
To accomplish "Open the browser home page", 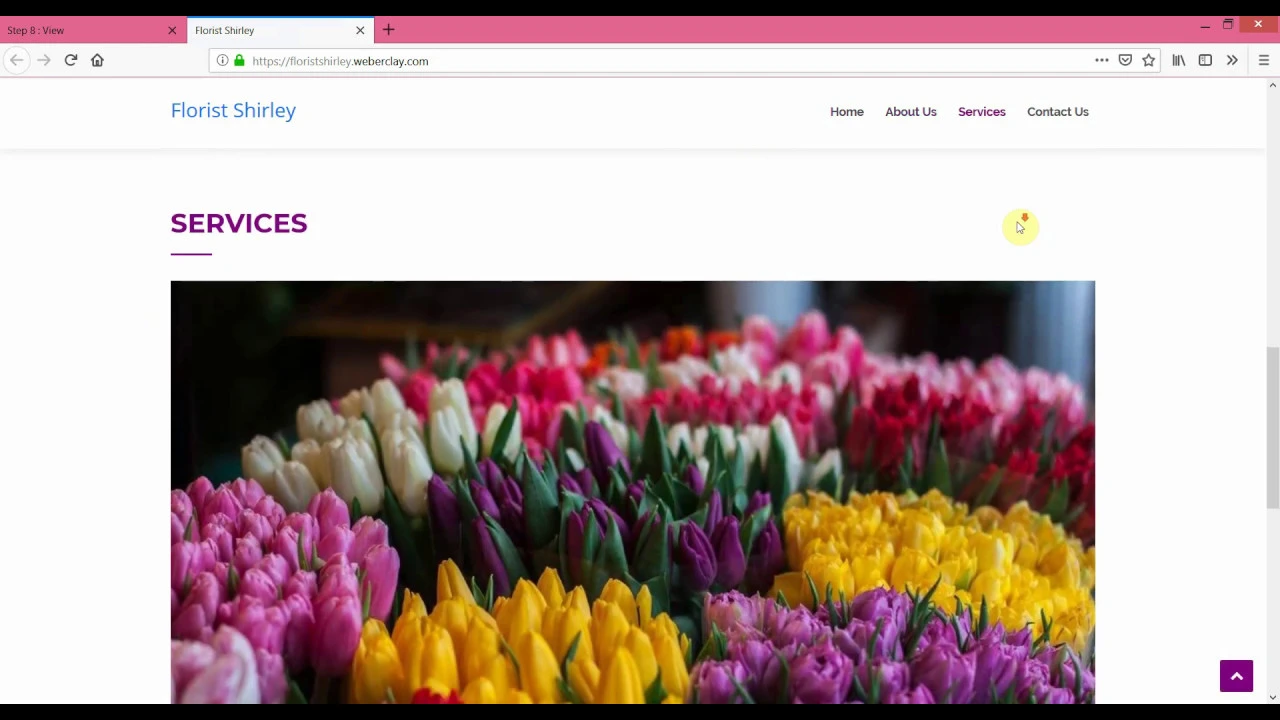I will 97,60.
